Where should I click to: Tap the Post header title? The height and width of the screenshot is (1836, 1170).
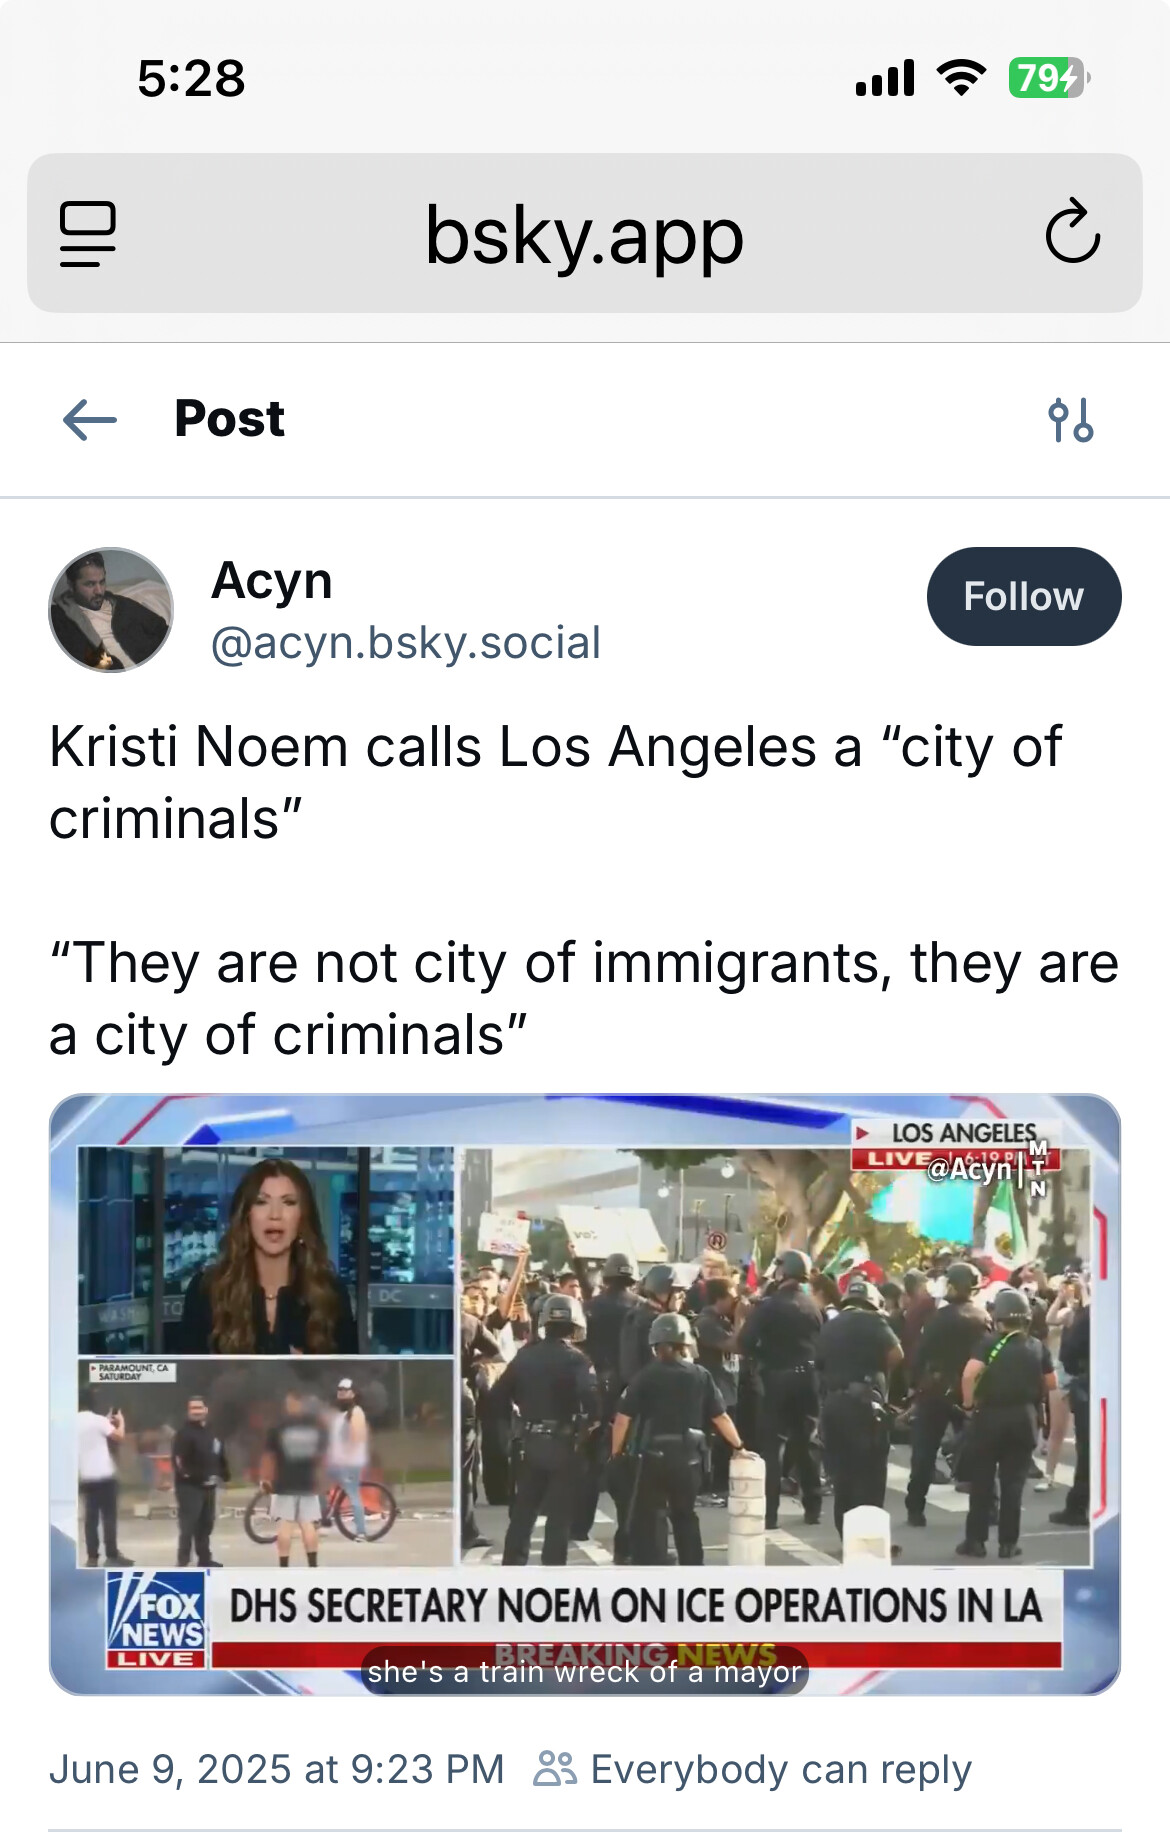[230, 419]
